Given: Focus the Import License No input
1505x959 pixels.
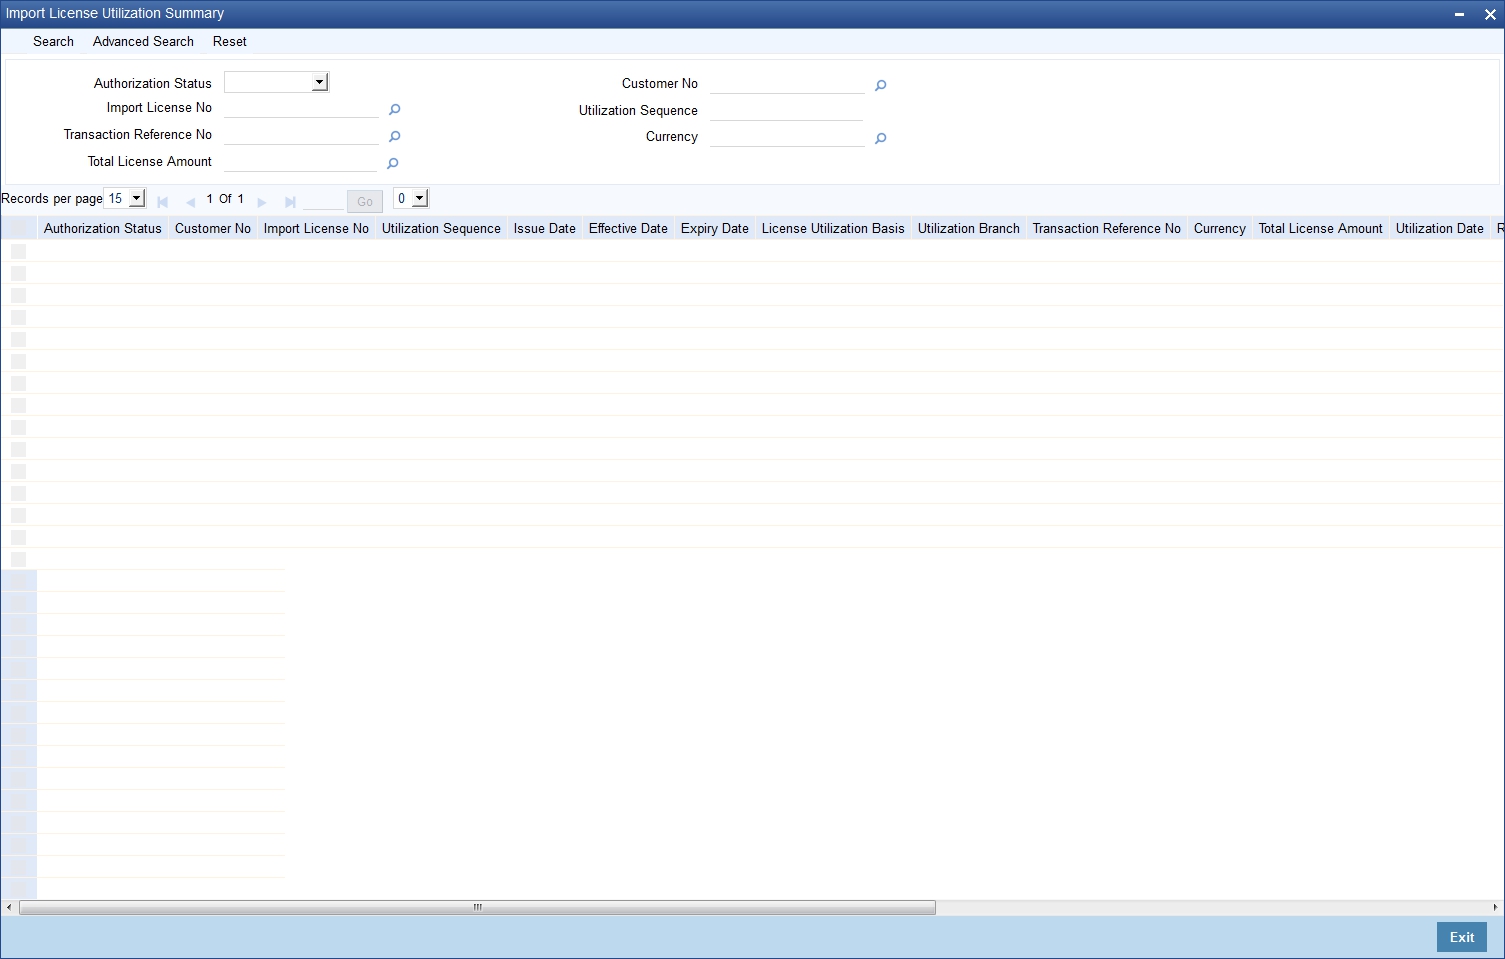Looking at the screenshot, I should tap(301, 108).
